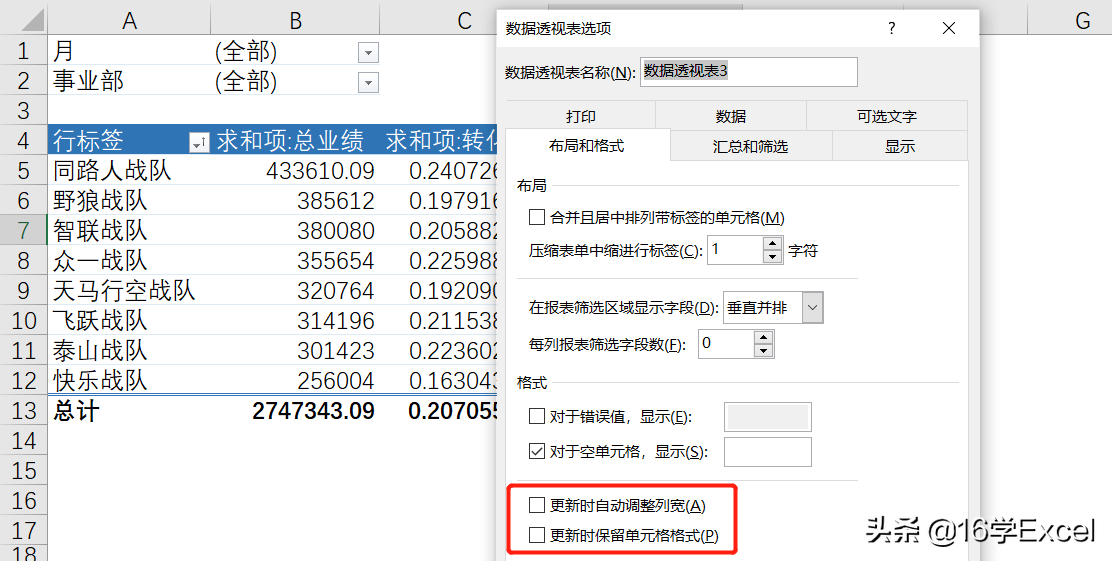The width and height of the screenshot is (1112, 561).
Task: Click the 众一战队 row label
Action: 129,260
